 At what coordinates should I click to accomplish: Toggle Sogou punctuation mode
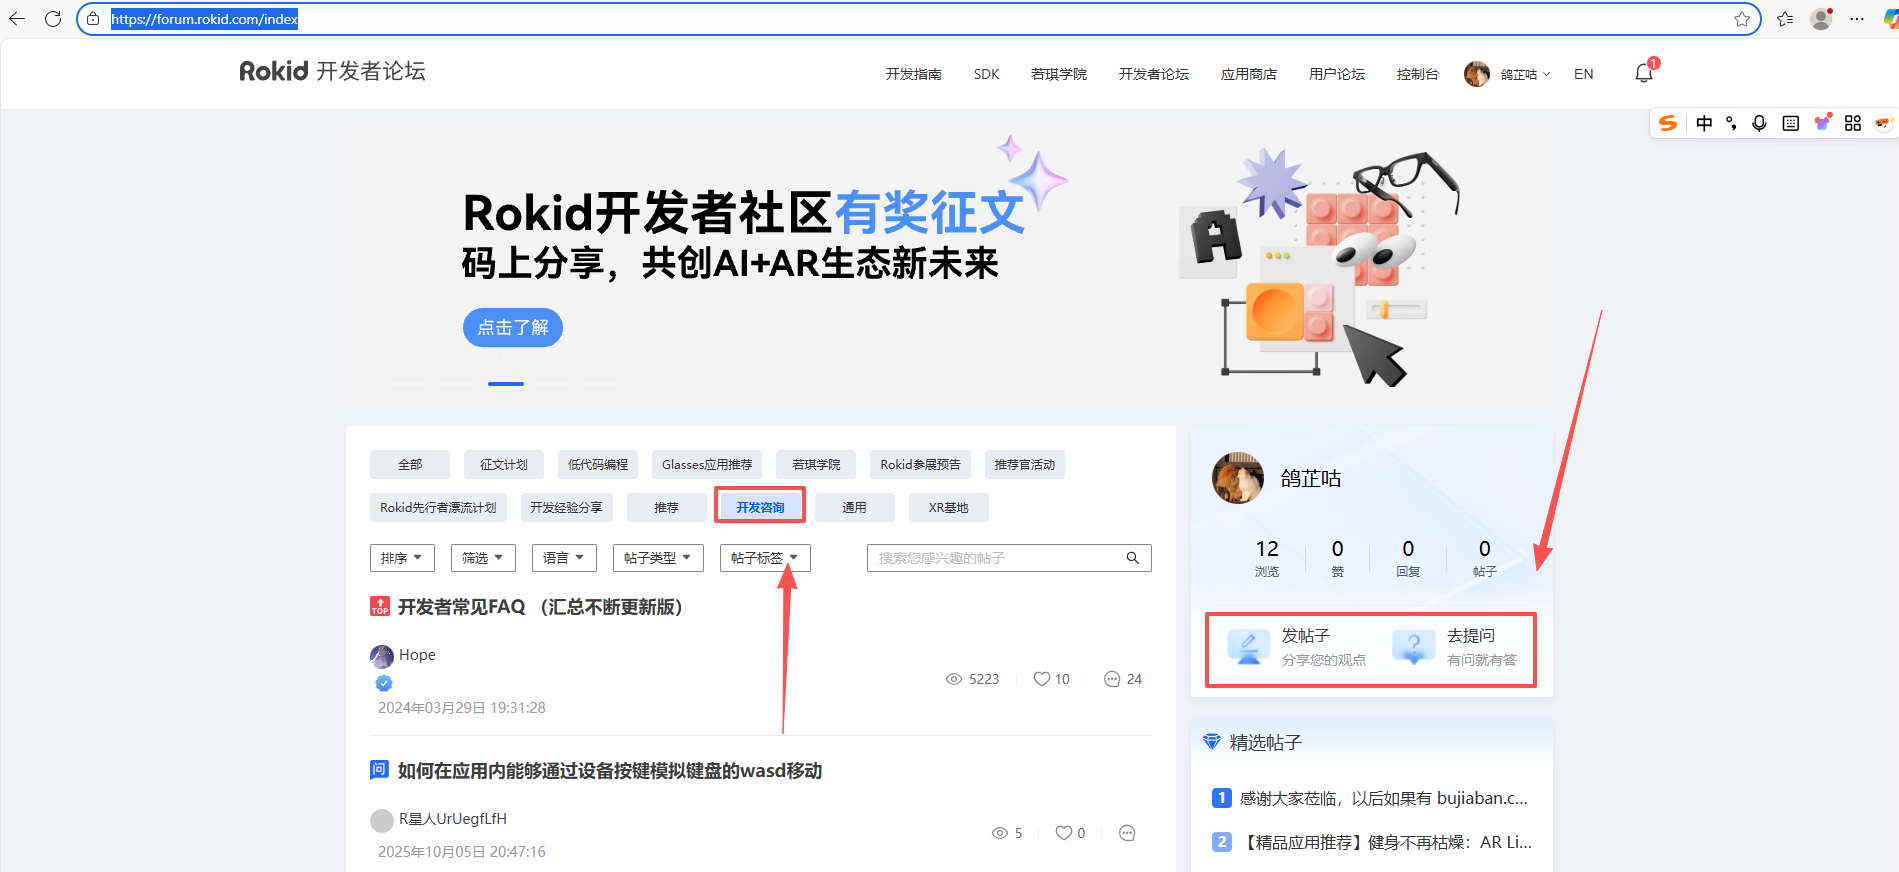[1731, 123]
